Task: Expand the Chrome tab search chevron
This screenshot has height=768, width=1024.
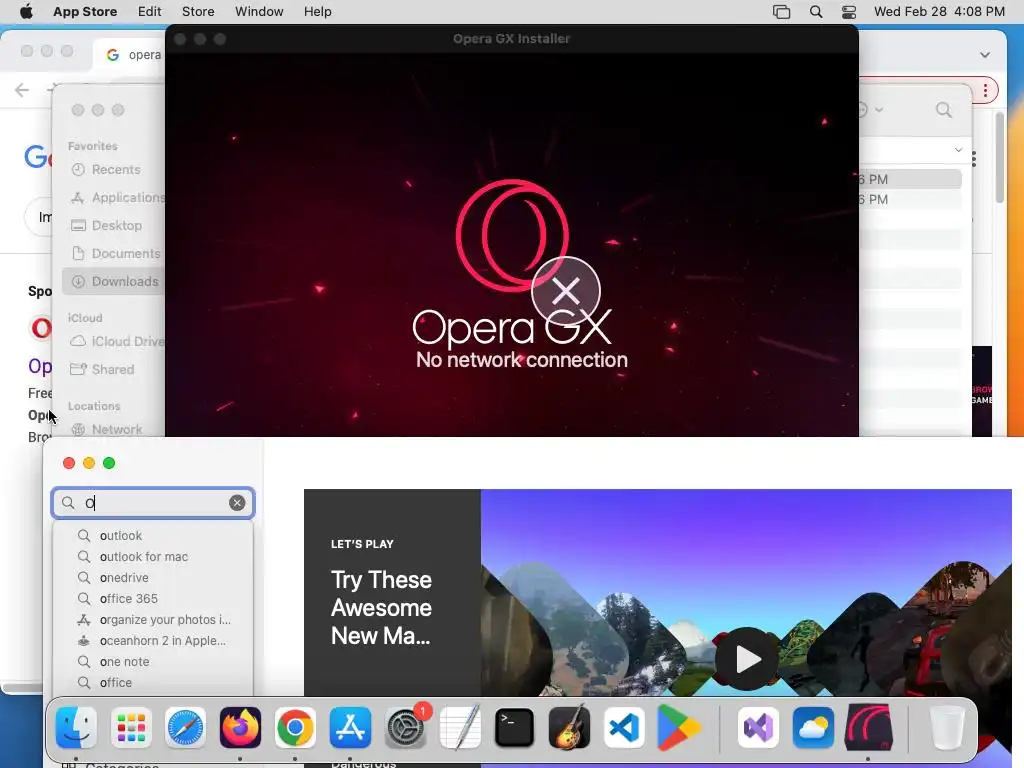Action: point(985,55)
